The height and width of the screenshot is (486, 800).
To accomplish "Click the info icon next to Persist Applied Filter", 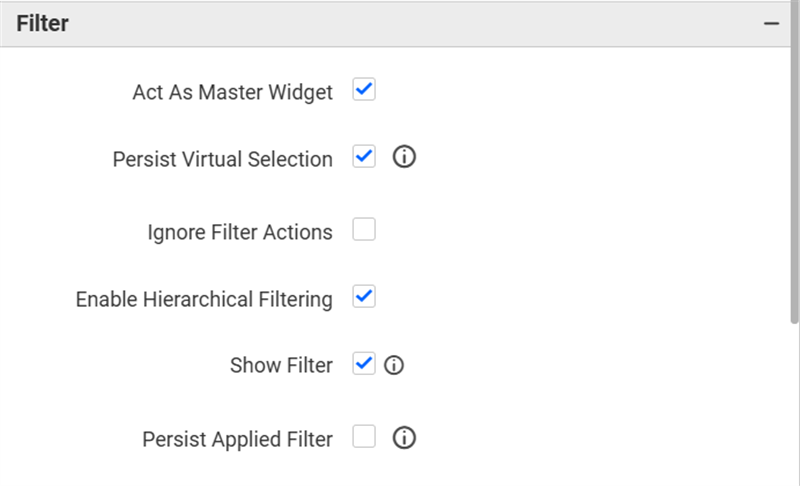I will [x=404, y=437].
